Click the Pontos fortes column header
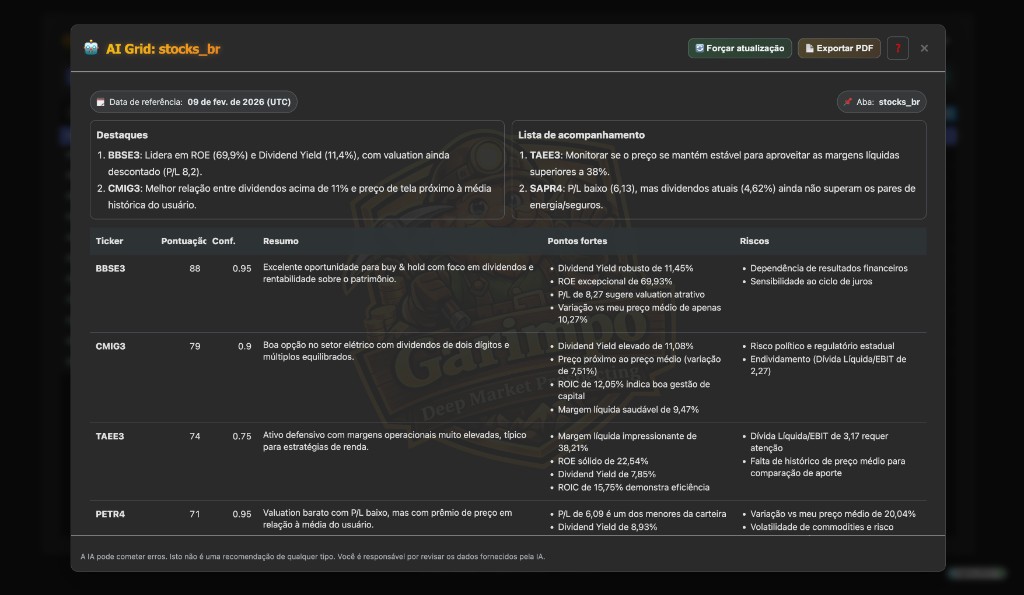Image resolution: width=1024 pixels, height=595 pixels. 577,241
